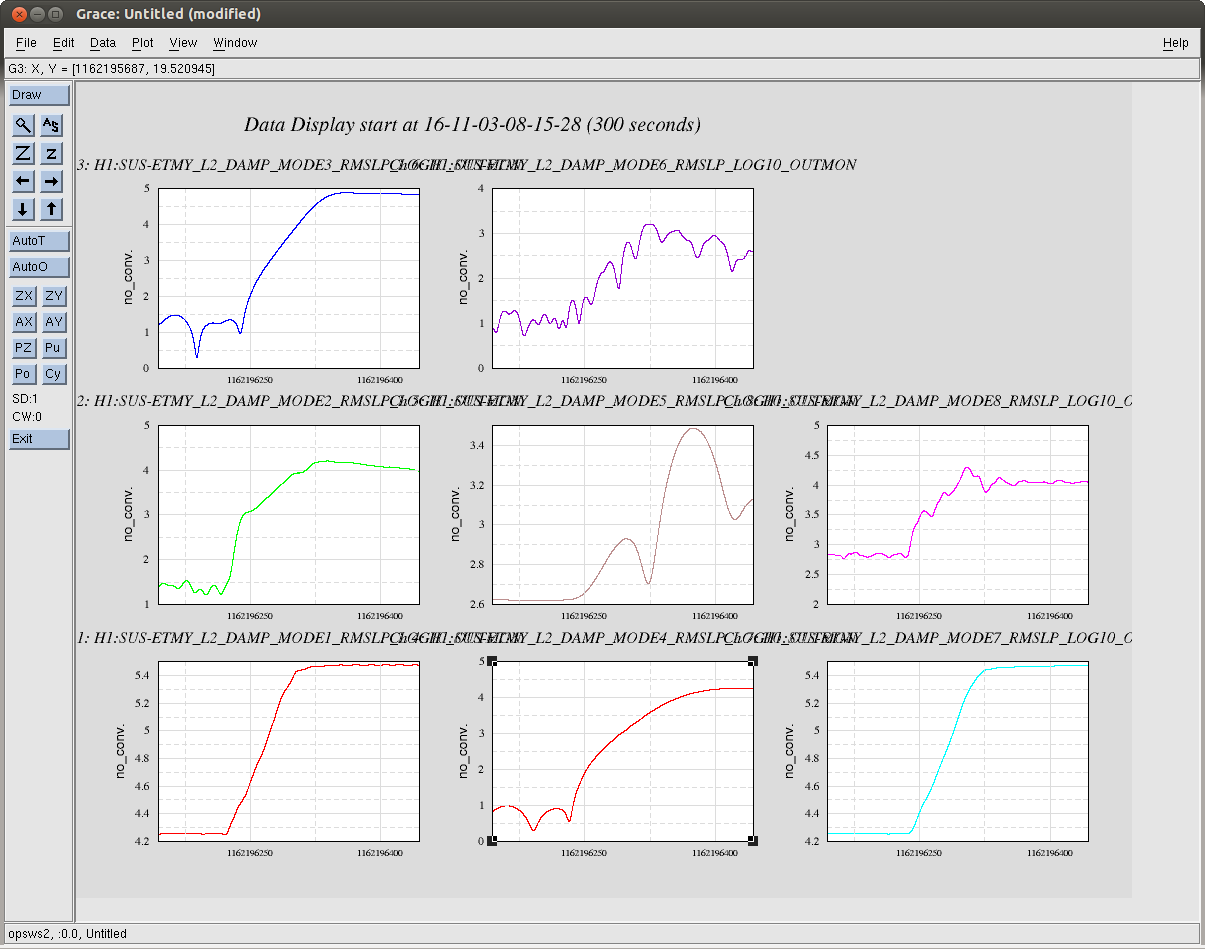Select the magenta MODE8 graph

point(957,514)
